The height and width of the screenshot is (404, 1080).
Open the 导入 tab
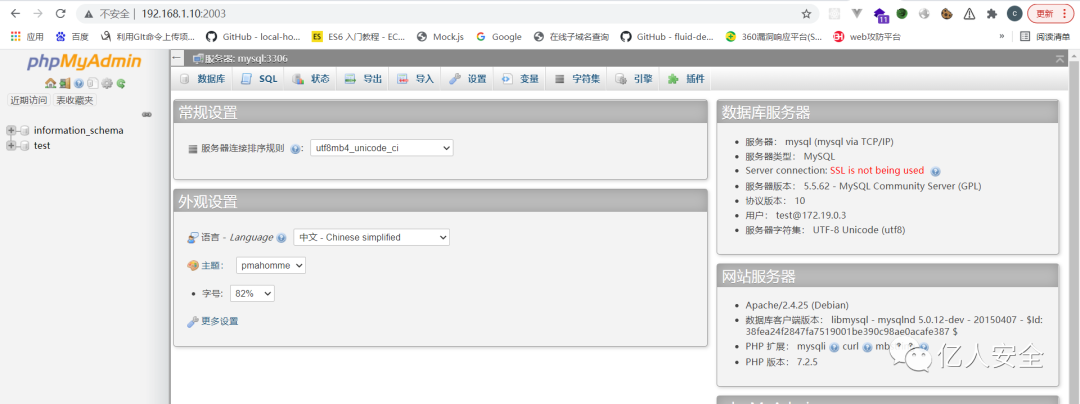(415, 79)
